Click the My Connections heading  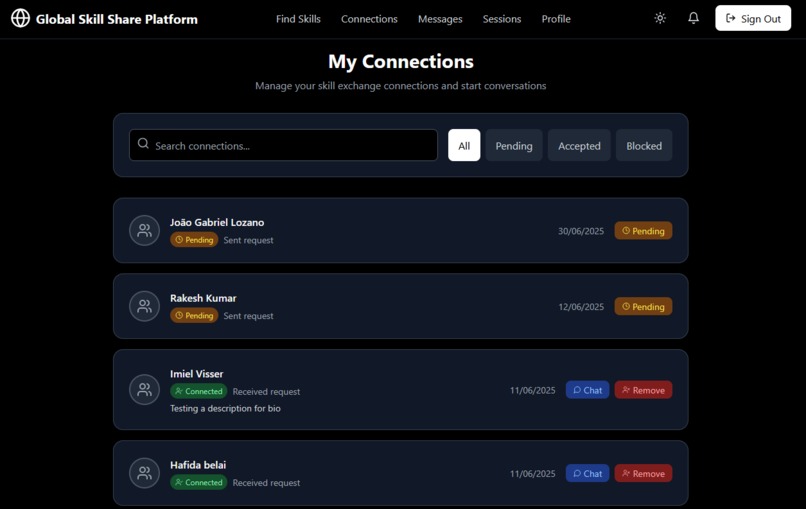pos(401,61)
